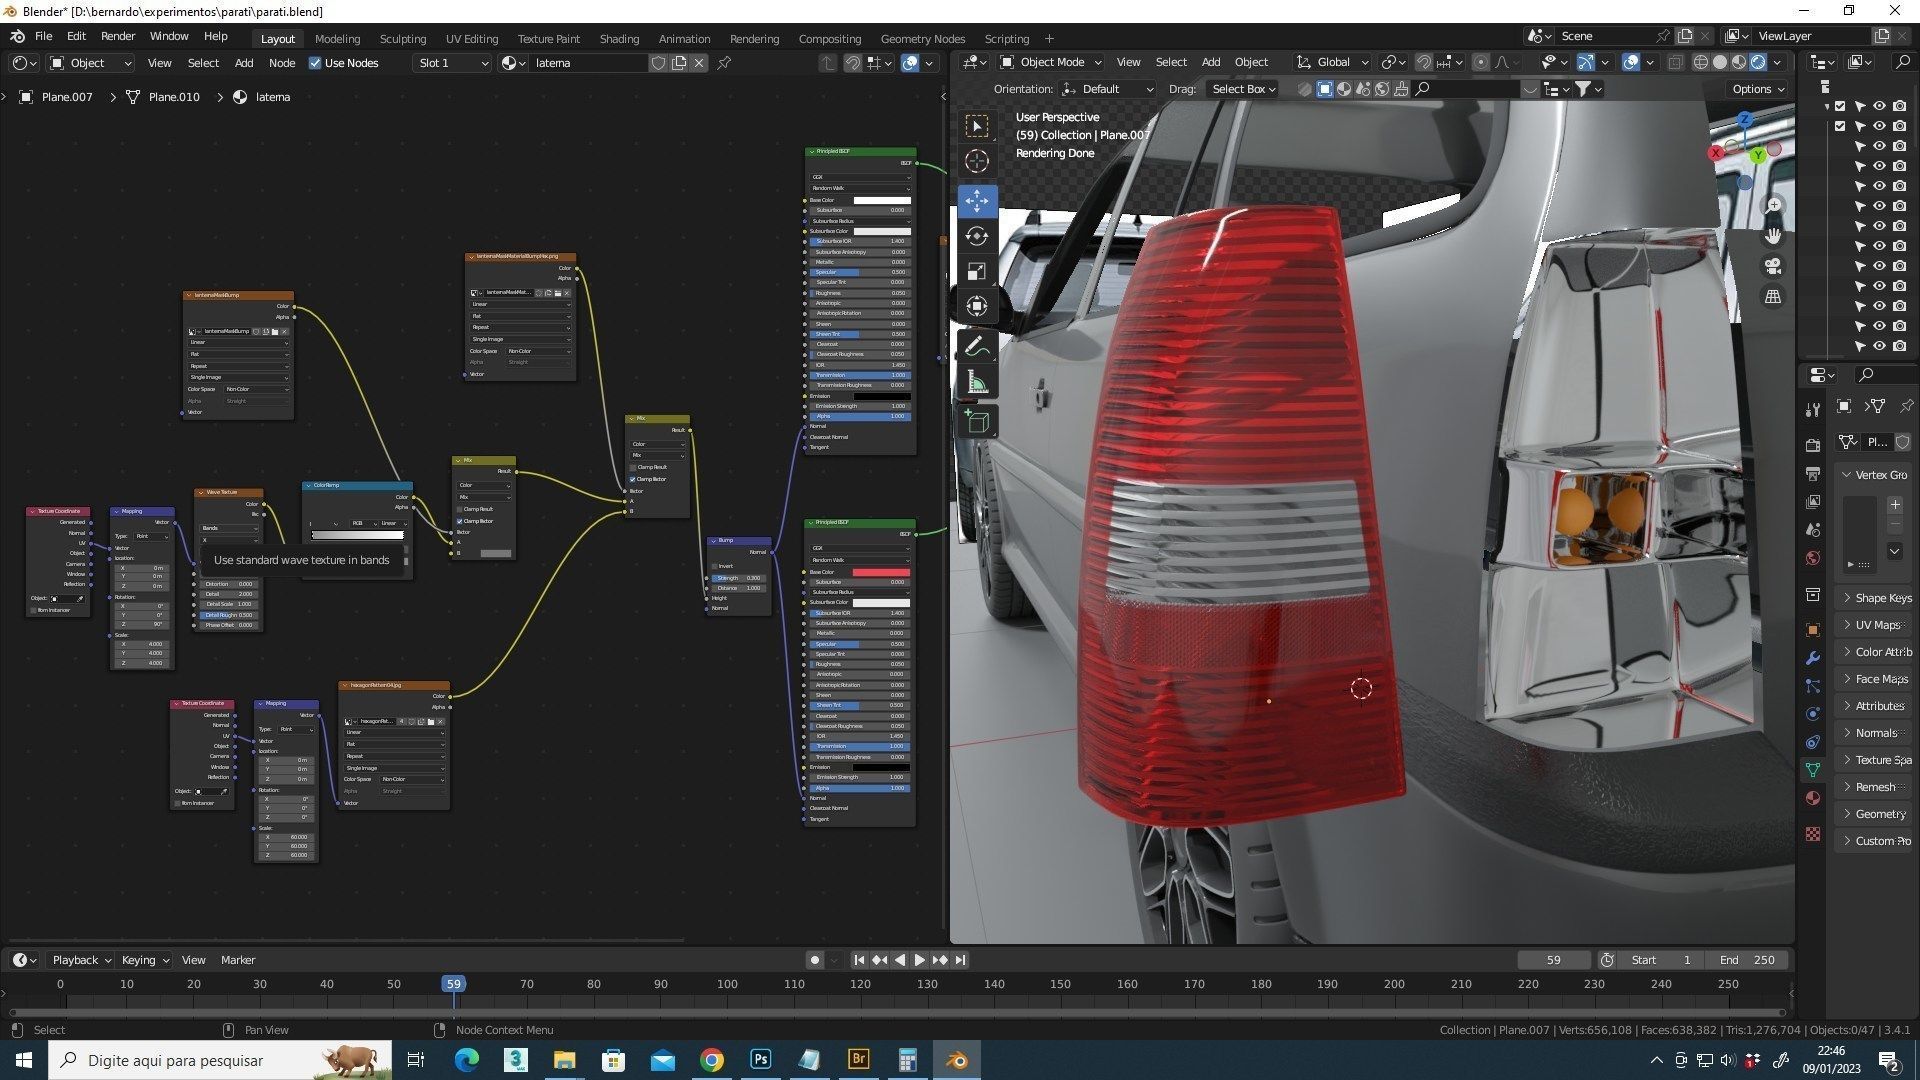Select the 3D Cursor tool
Image resolution: width=1920 pixels, height=1080 pixels.
tap(976, 161)
